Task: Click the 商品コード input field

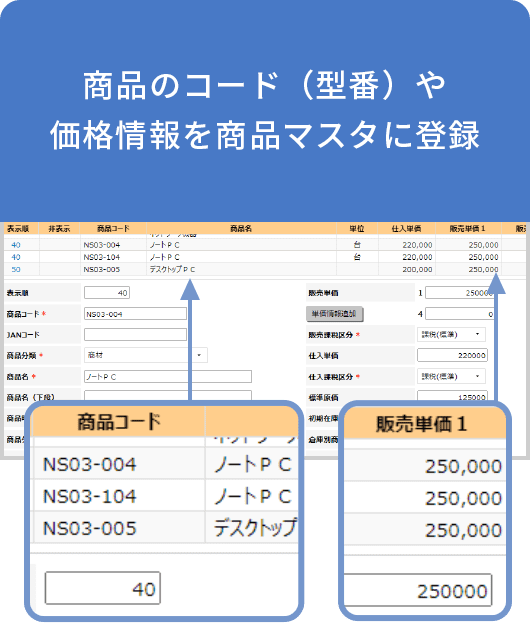Action: click(x=135, y=314)
